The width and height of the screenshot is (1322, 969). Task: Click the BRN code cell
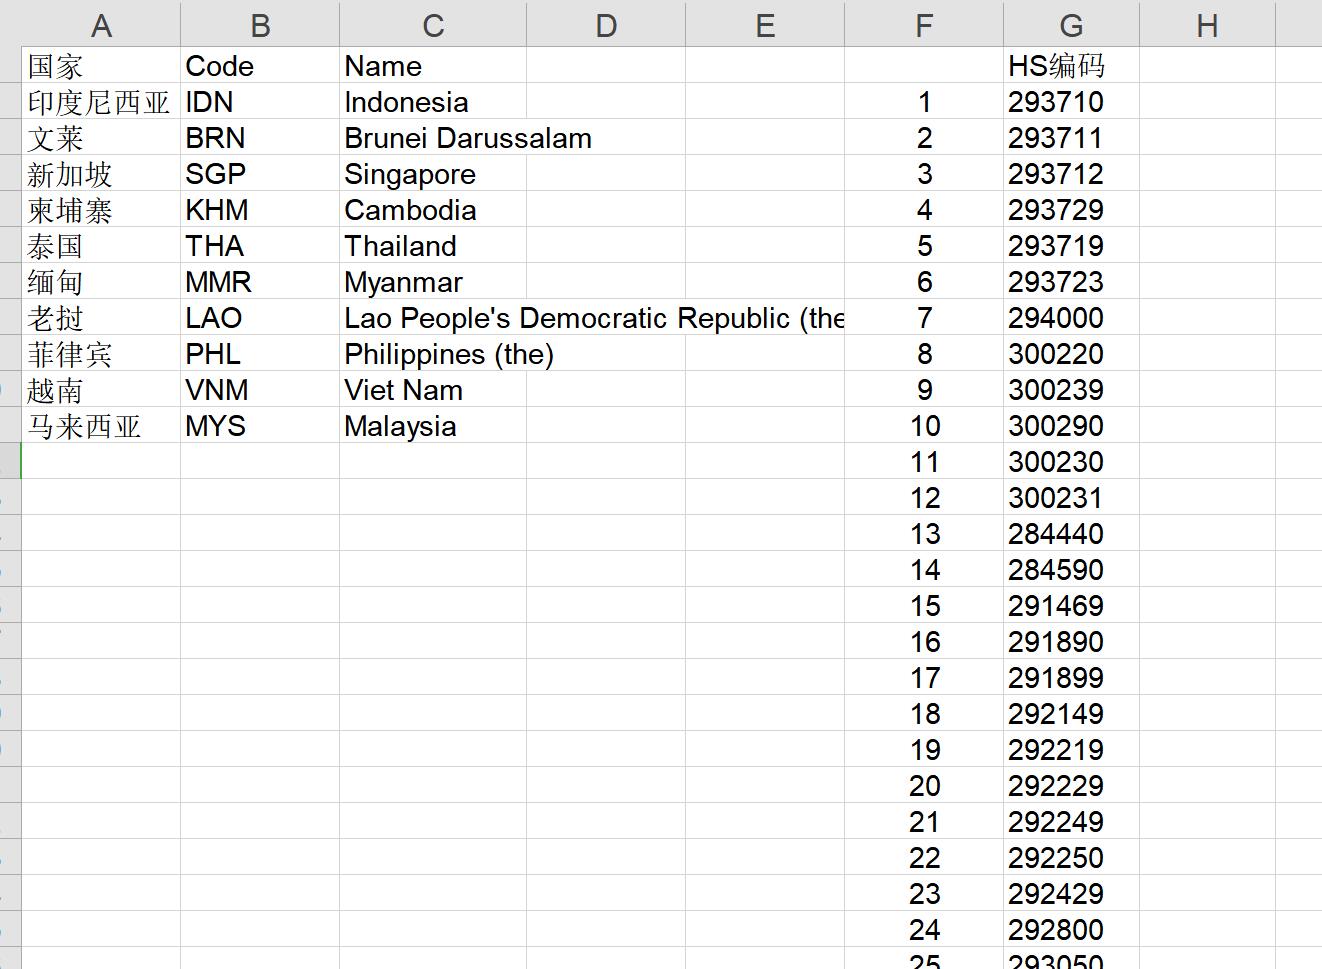260,137
